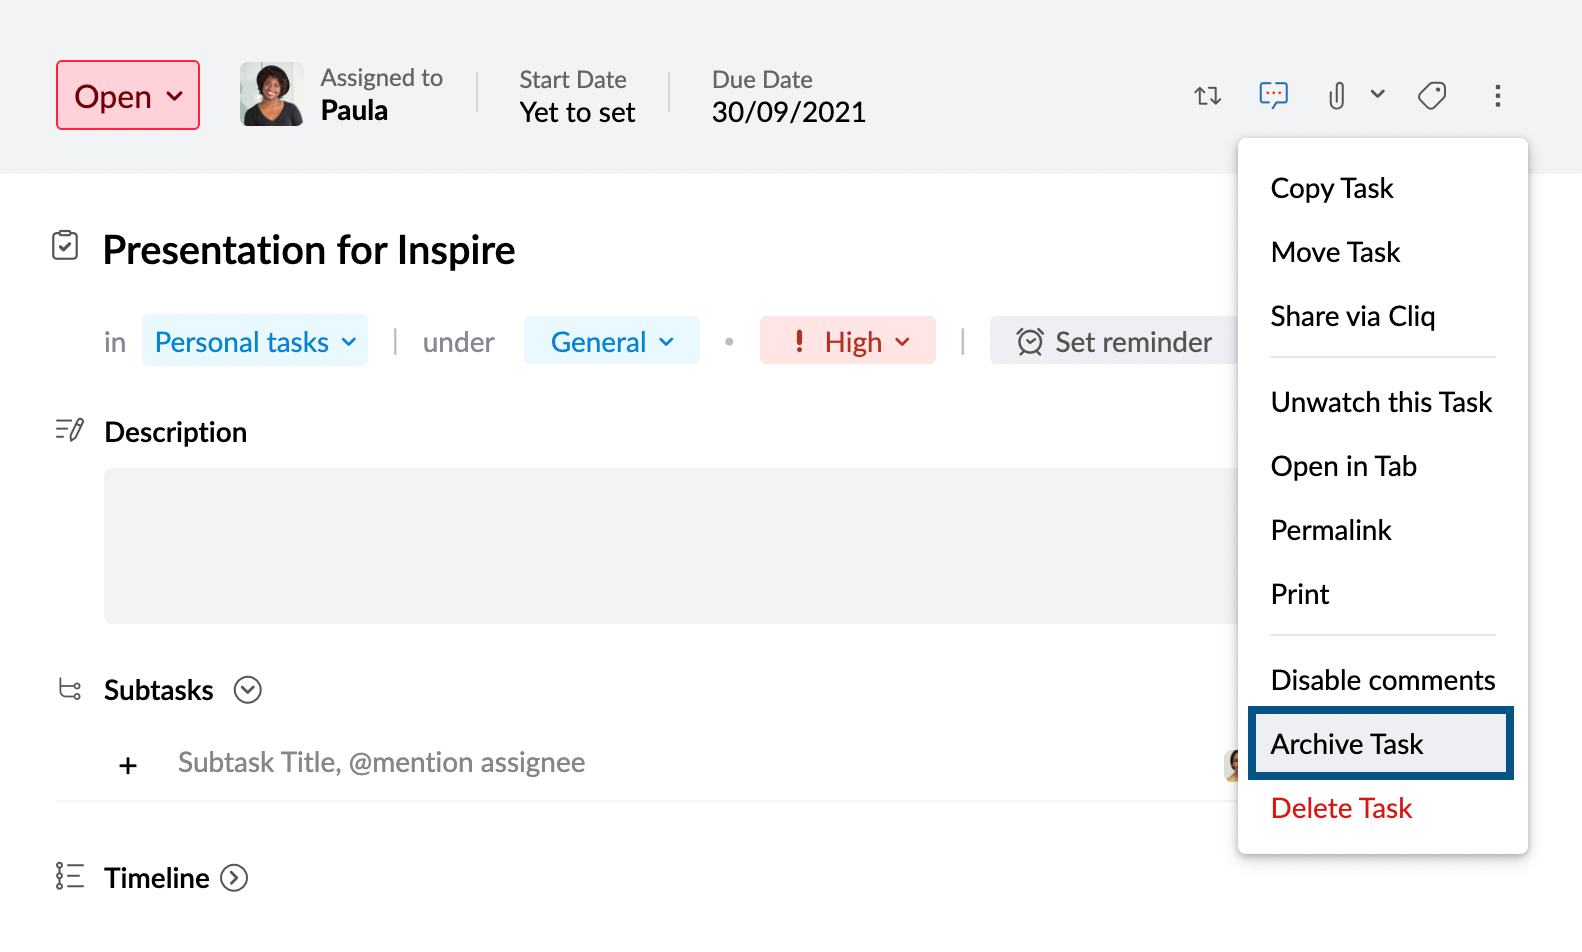Collapse the Subtasks section chevron
The width and height of the screenshot is (1582, 952).
[247, 690]
